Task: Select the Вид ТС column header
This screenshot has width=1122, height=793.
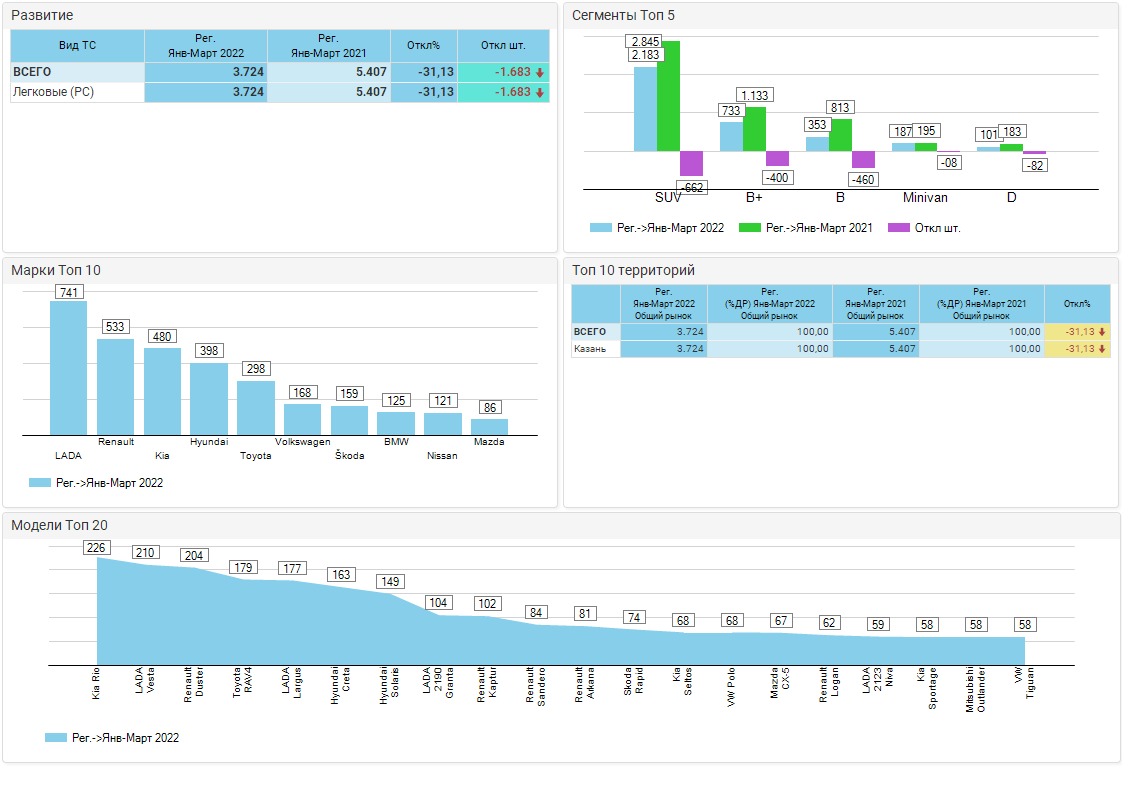Action: point(77,45)
